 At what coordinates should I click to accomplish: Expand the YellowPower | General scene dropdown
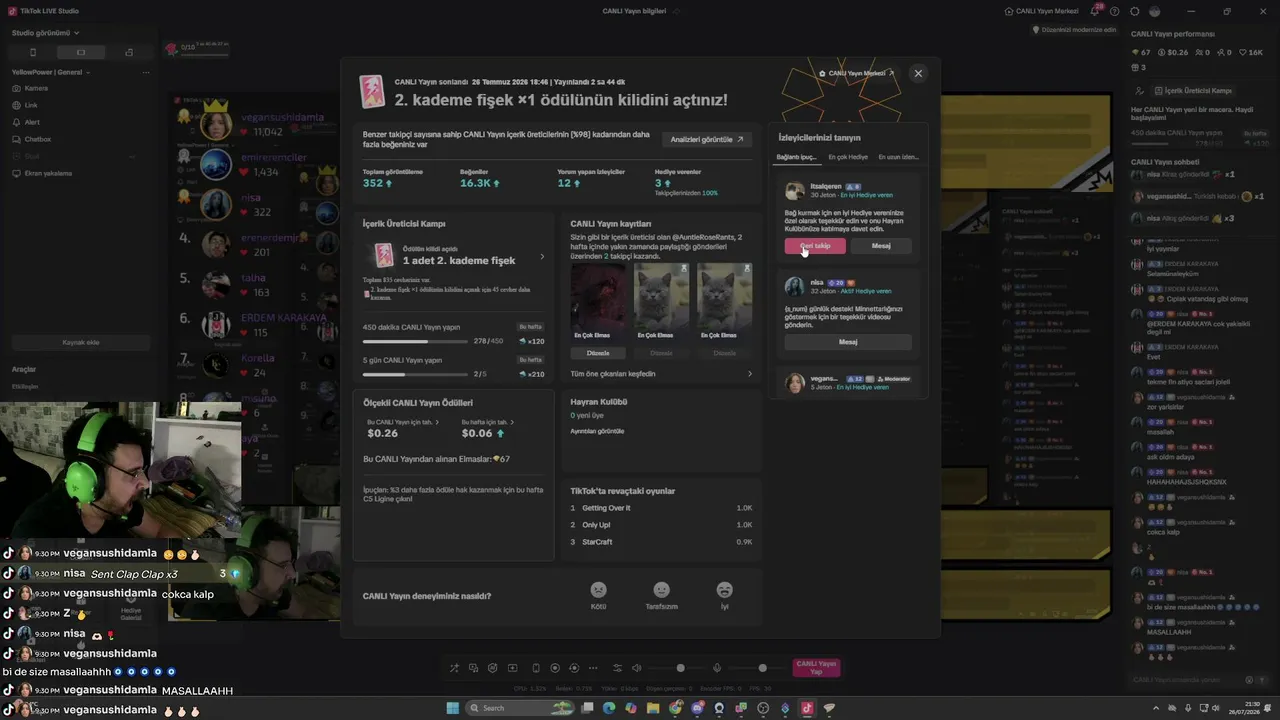click(51, 72)
